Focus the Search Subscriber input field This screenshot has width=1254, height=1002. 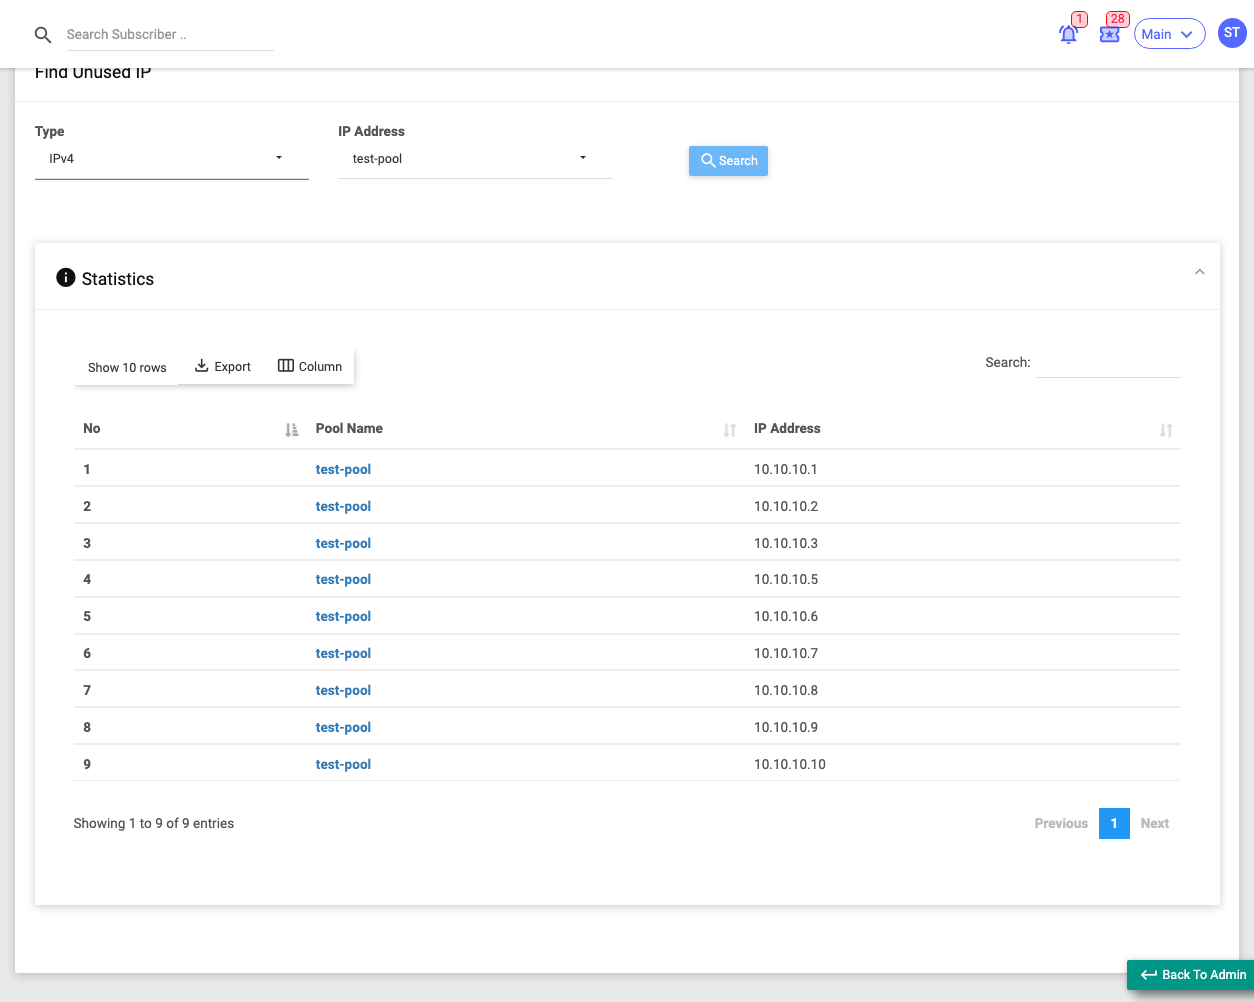pyautogui.click(x=169, y=35)
